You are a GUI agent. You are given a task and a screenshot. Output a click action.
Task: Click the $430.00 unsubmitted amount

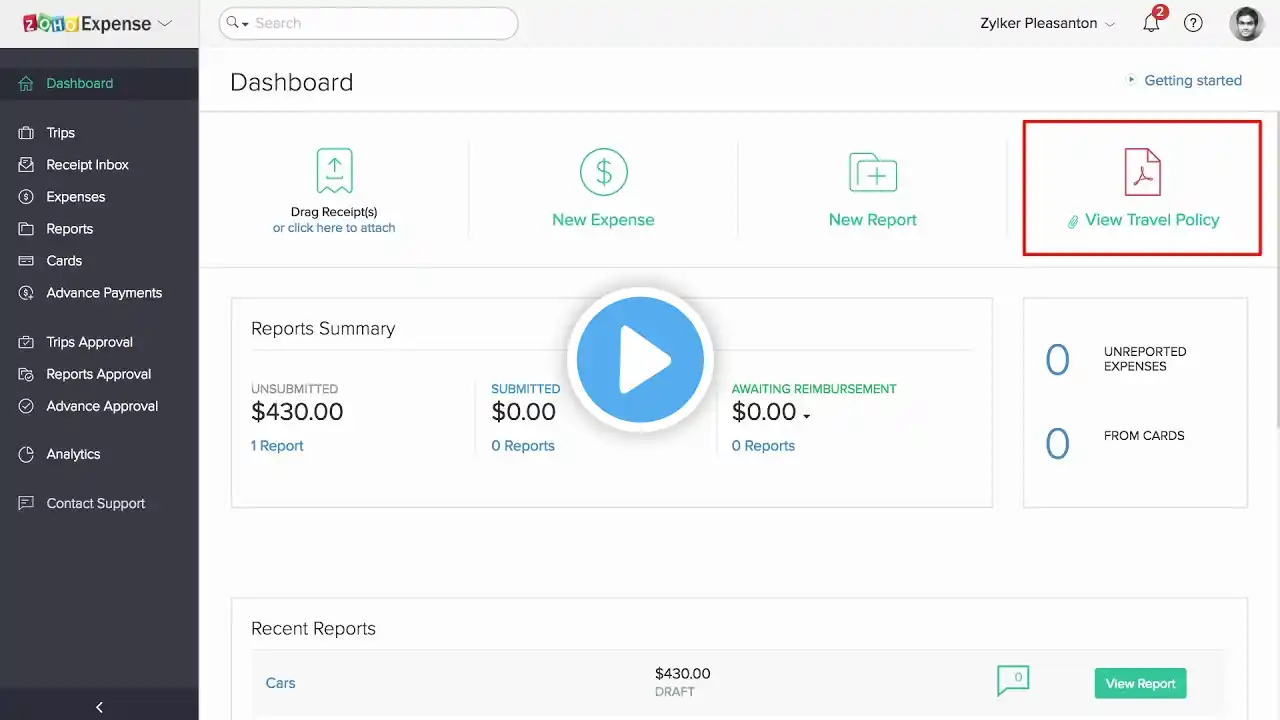(x=297, y=412)
